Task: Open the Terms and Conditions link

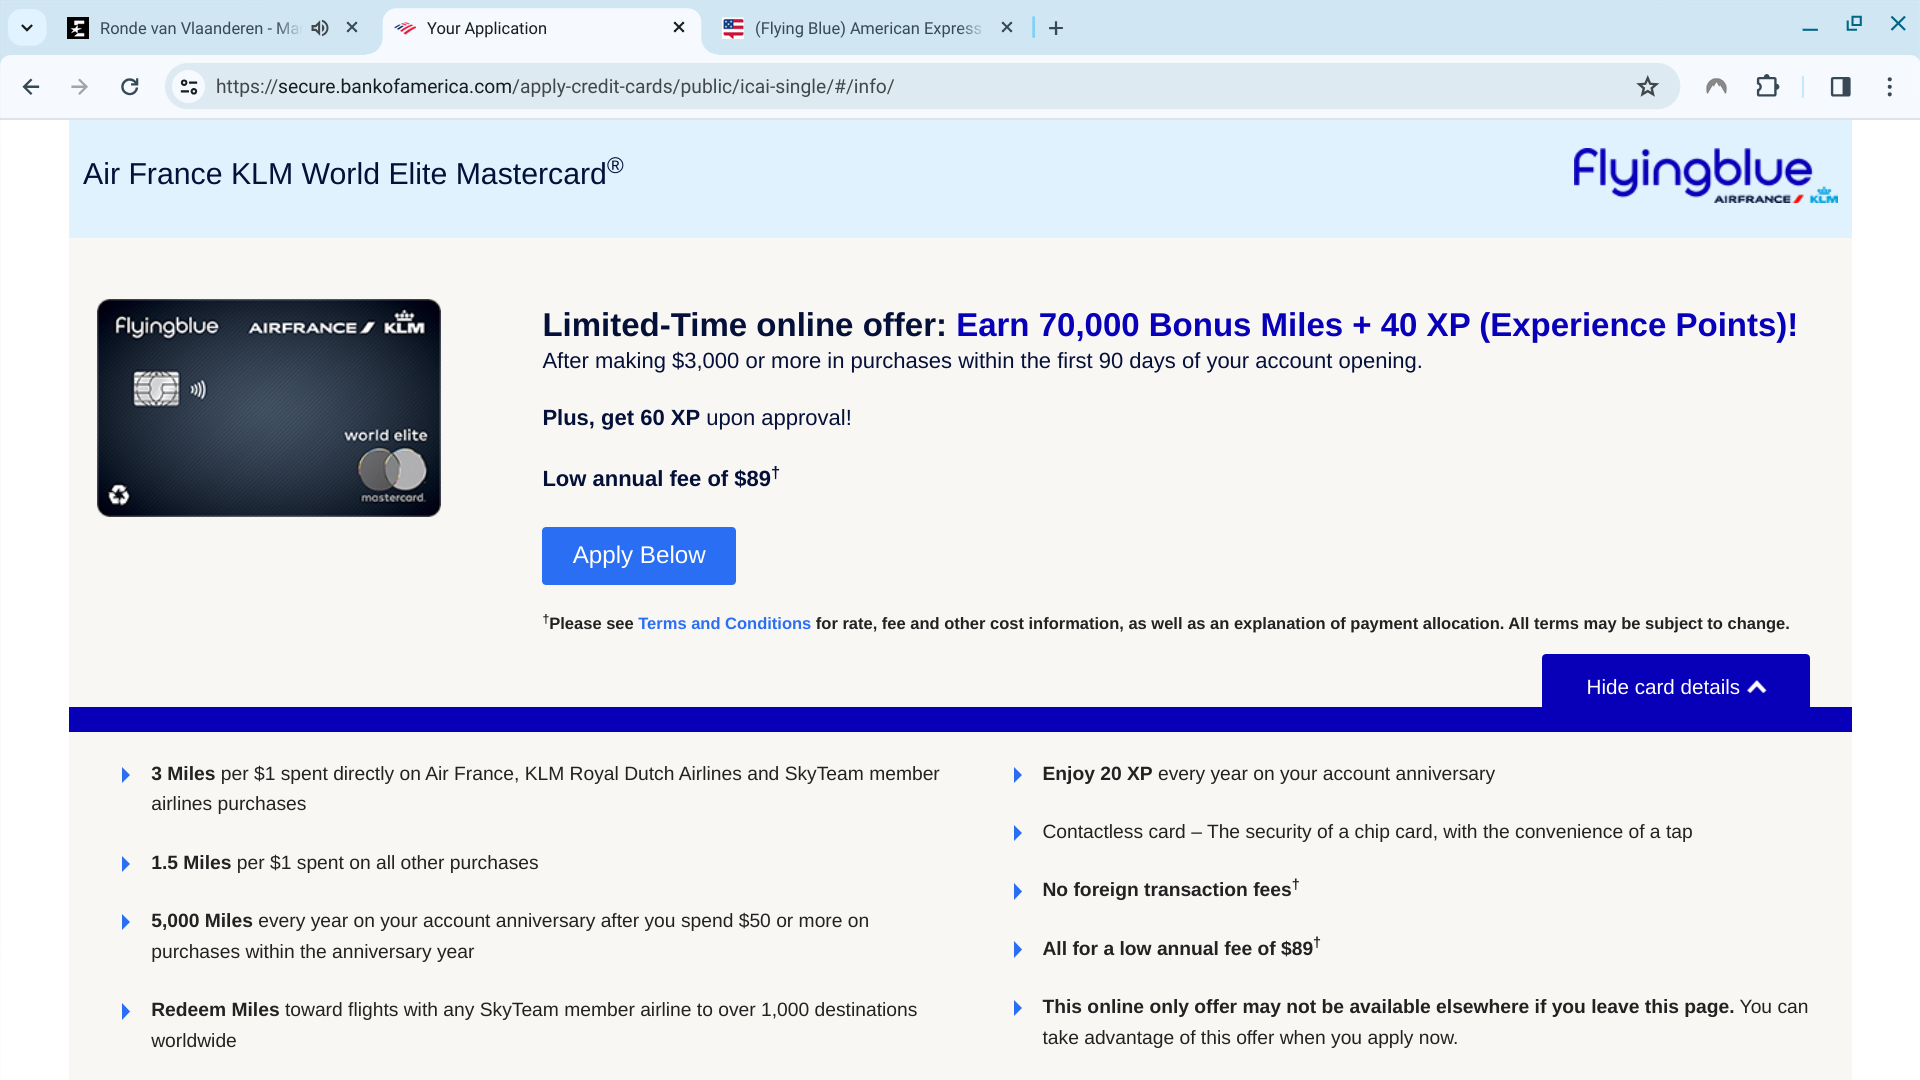Action: click(724, 624)
